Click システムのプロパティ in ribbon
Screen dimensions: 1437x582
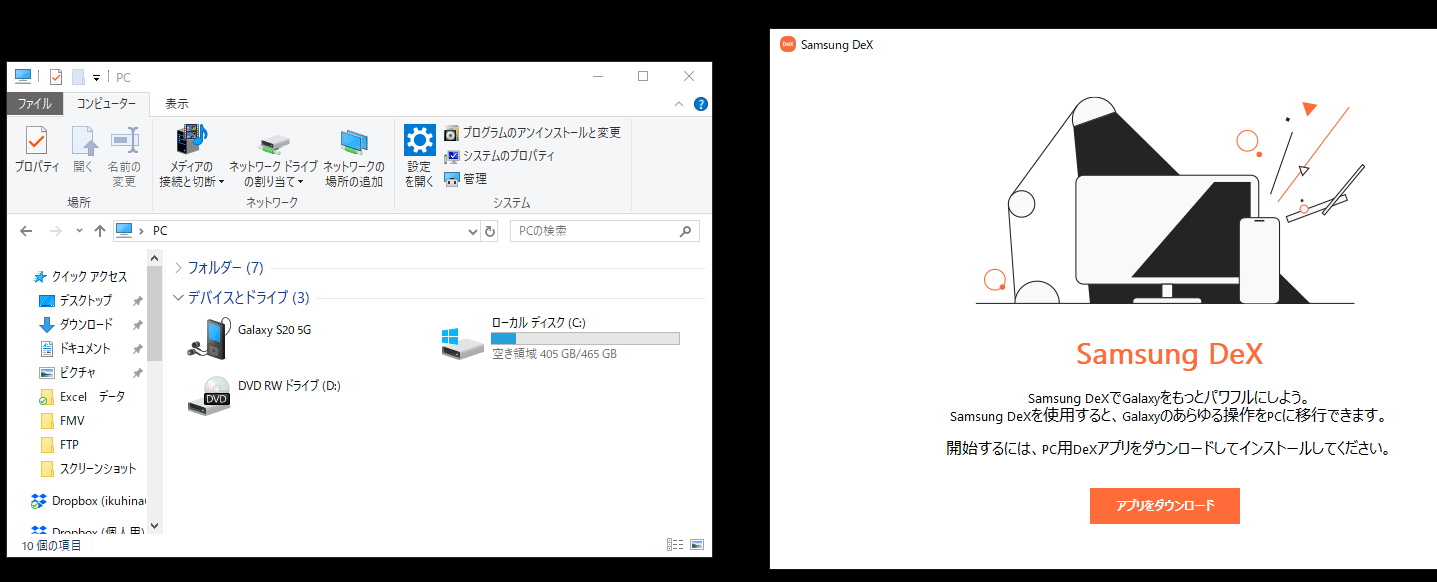click(x=499, y=156)
